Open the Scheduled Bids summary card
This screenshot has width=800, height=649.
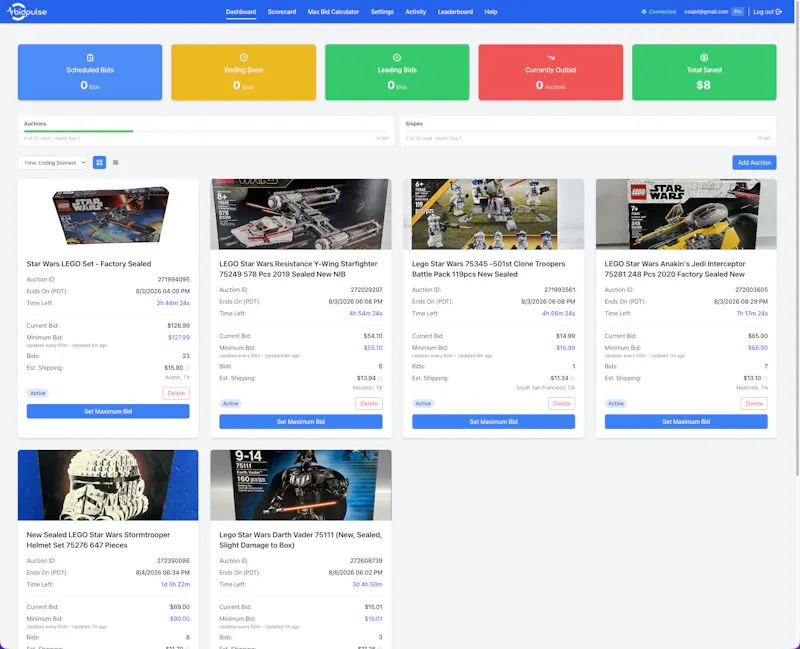90,72
